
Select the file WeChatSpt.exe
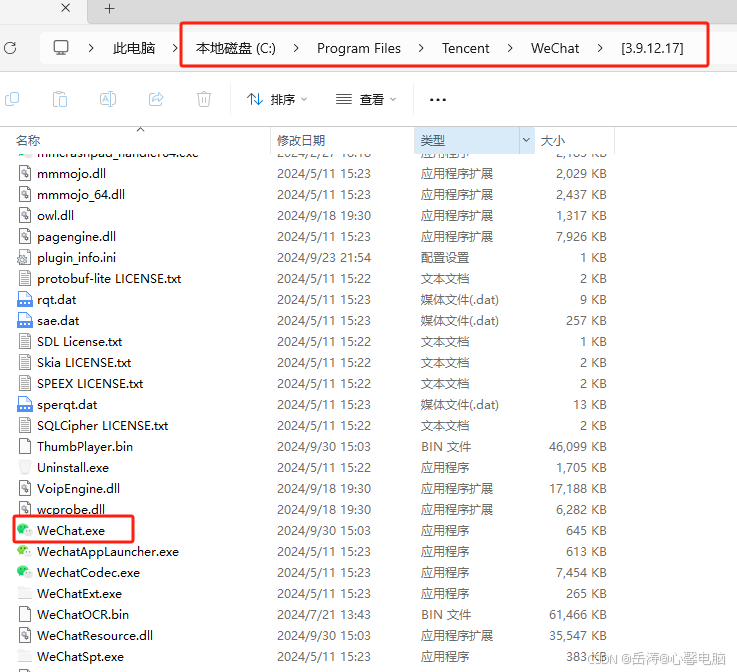click(x=80, y=656)
